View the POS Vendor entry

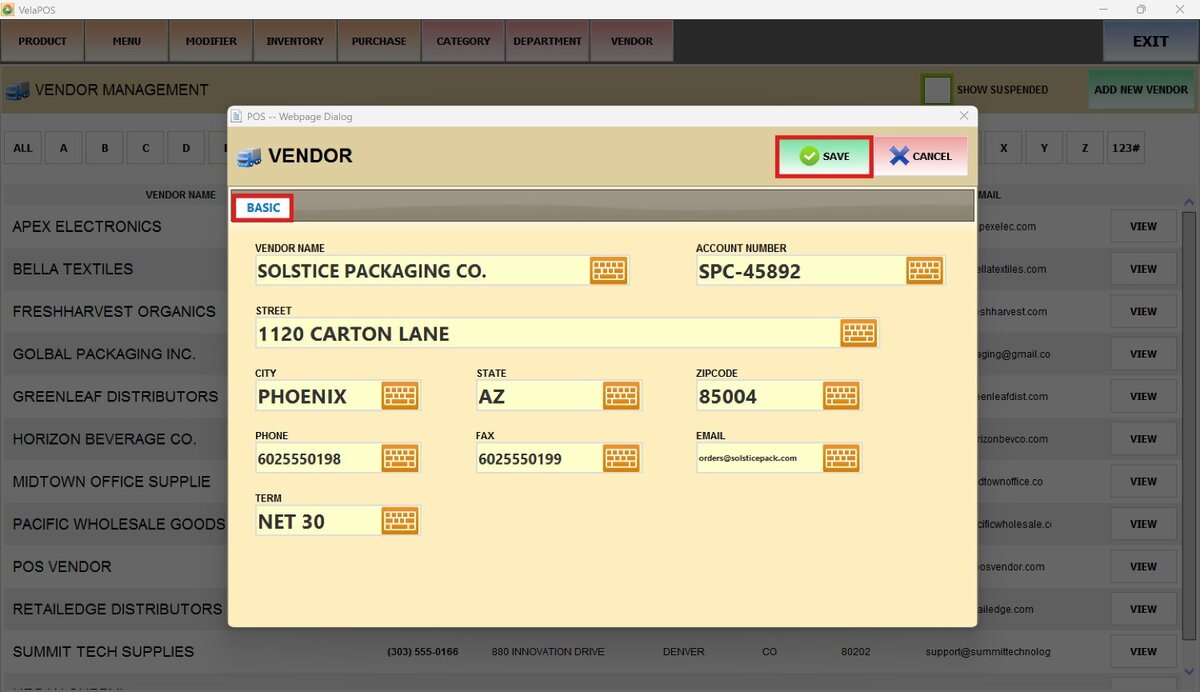pyautogui.click(x=1143, y=566)
